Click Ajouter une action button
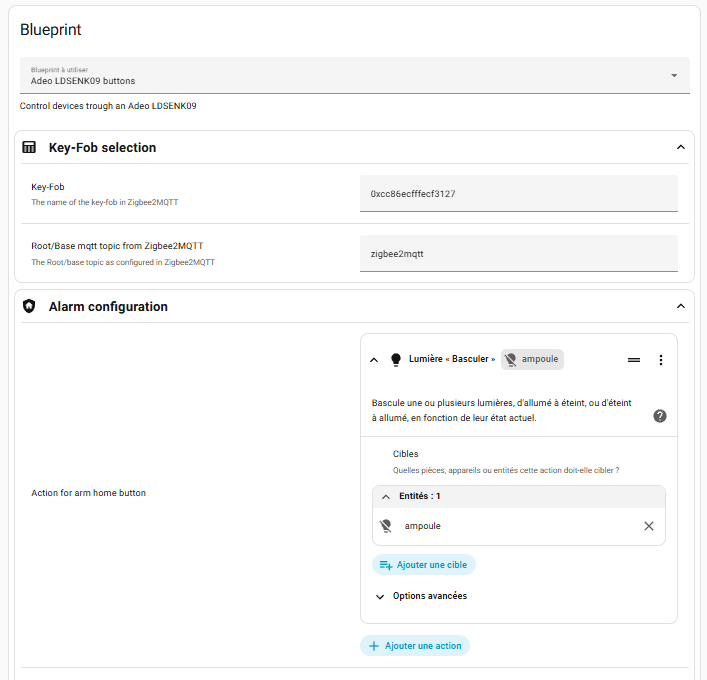707x680 pixels. (x=415, y=646)
